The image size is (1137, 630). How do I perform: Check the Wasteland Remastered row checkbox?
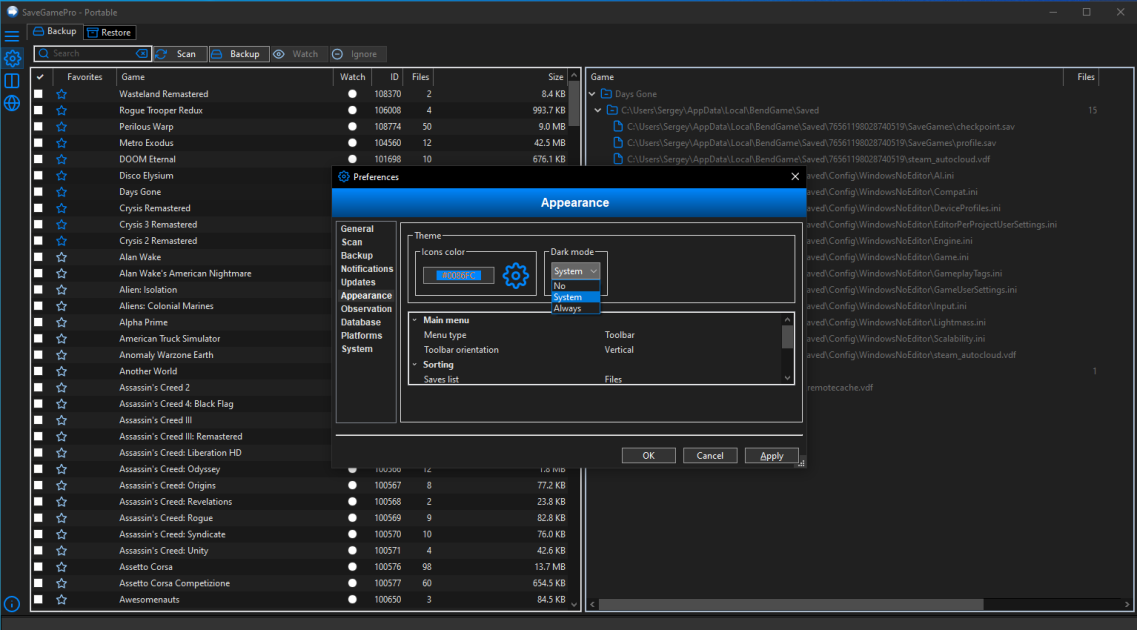click(38, 94)
